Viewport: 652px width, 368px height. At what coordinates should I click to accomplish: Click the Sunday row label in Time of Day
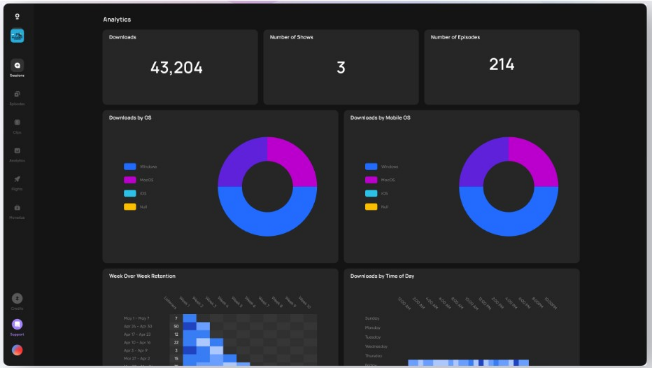tap(372, 318)
